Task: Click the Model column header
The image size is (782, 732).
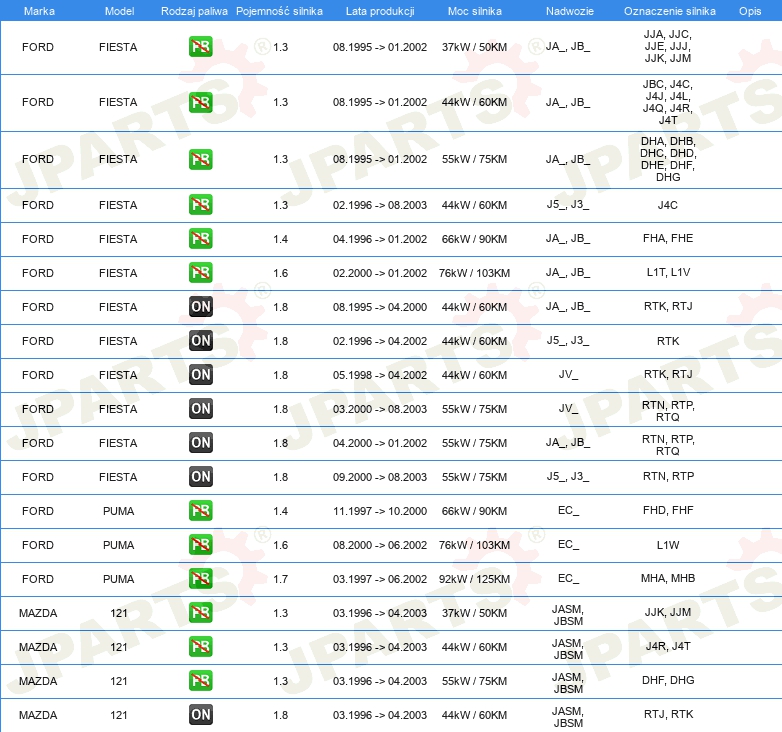Action: coord(119,11)
